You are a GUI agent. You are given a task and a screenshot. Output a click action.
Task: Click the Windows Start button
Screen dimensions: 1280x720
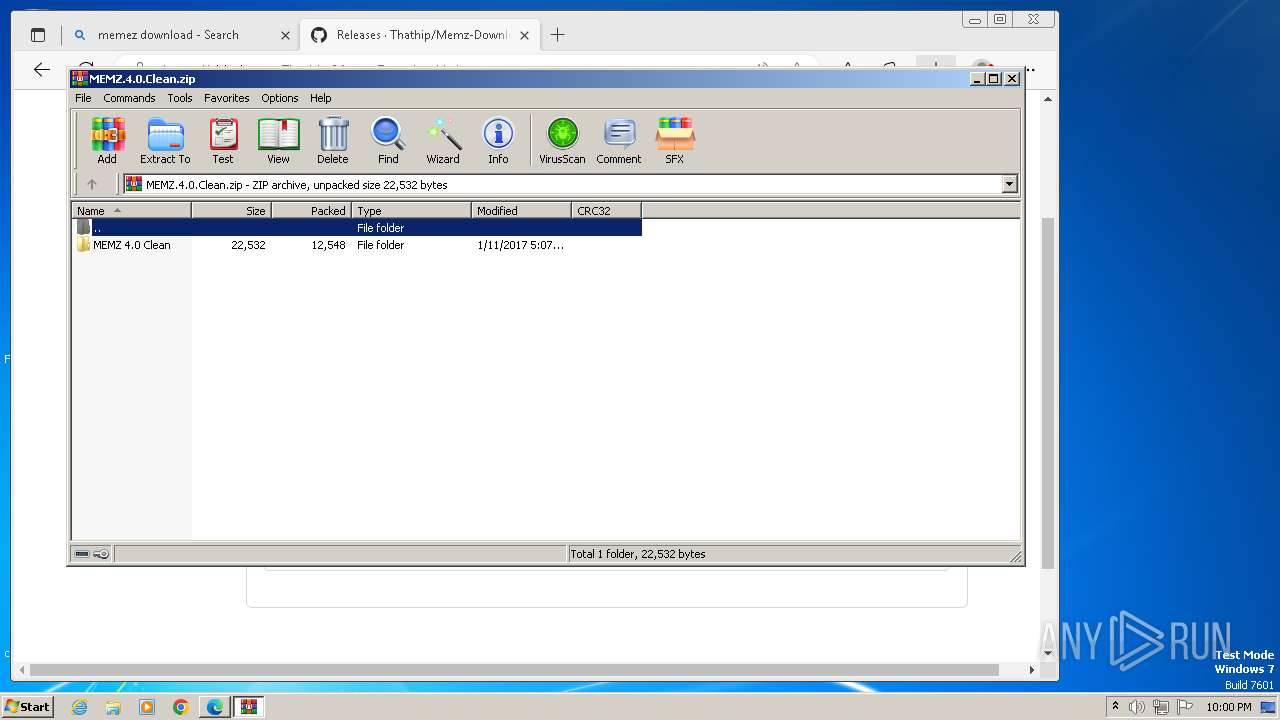coord(27,707)
